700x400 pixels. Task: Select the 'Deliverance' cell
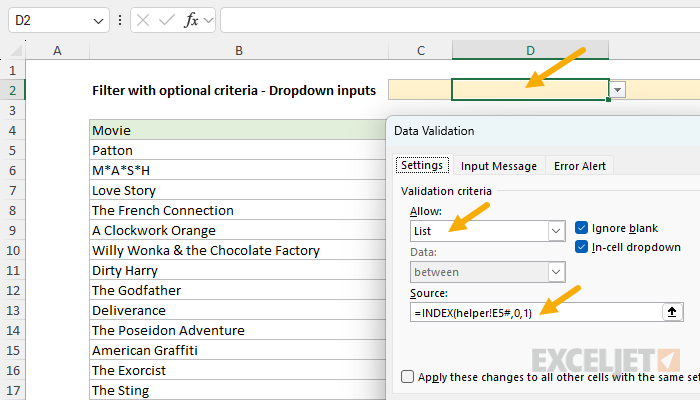point(238,310)
